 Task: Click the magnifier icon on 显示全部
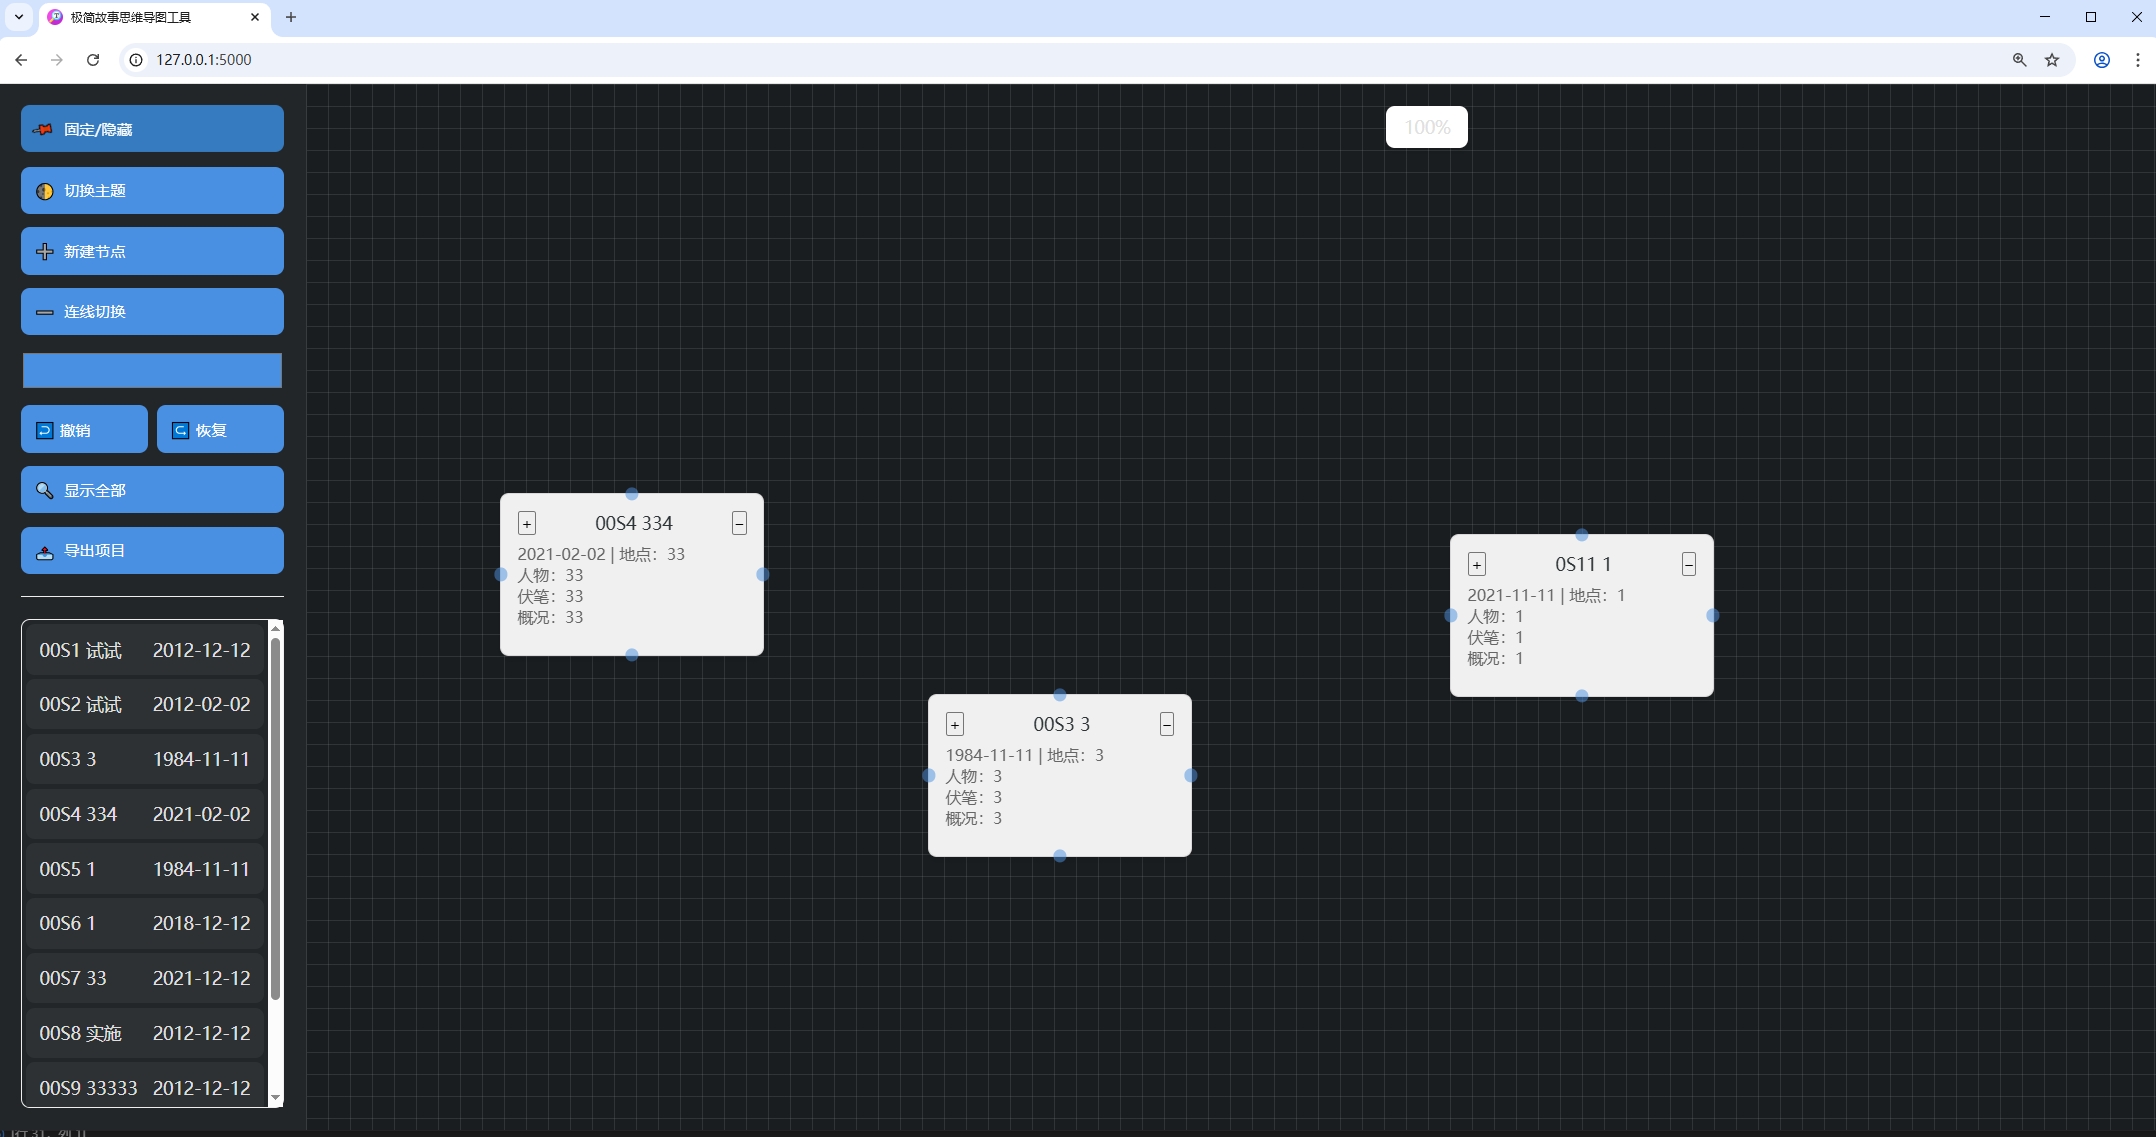click(x=45, y=491)
